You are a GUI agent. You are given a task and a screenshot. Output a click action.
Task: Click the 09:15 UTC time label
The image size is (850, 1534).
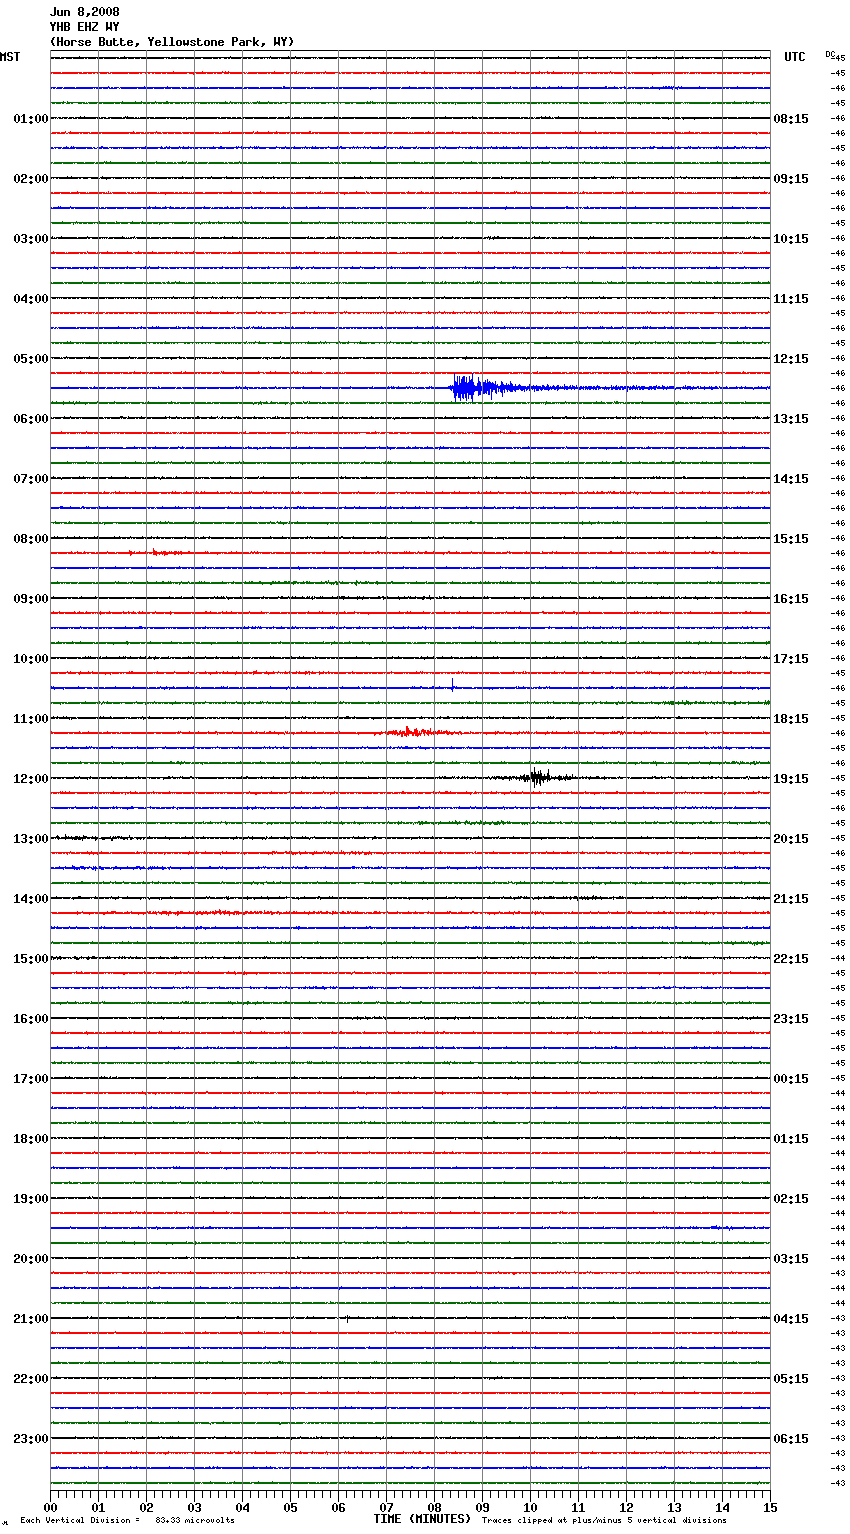pyautogui.click(x=791, y=179)
